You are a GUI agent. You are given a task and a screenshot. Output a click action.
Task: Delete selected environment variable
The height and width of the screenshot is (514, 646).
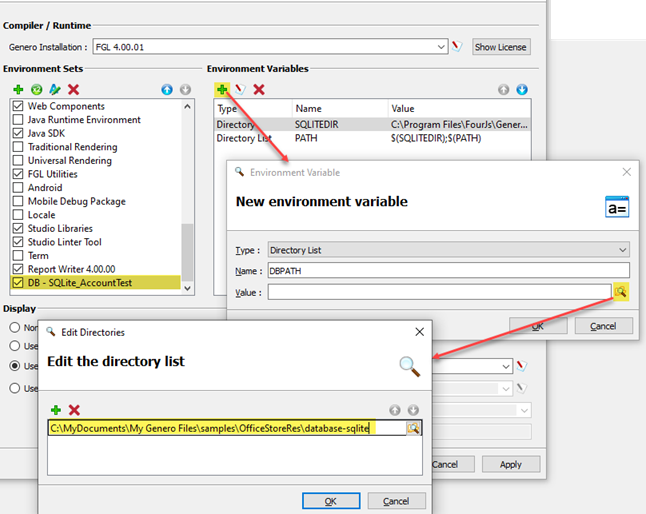click(x=259, y=89)
